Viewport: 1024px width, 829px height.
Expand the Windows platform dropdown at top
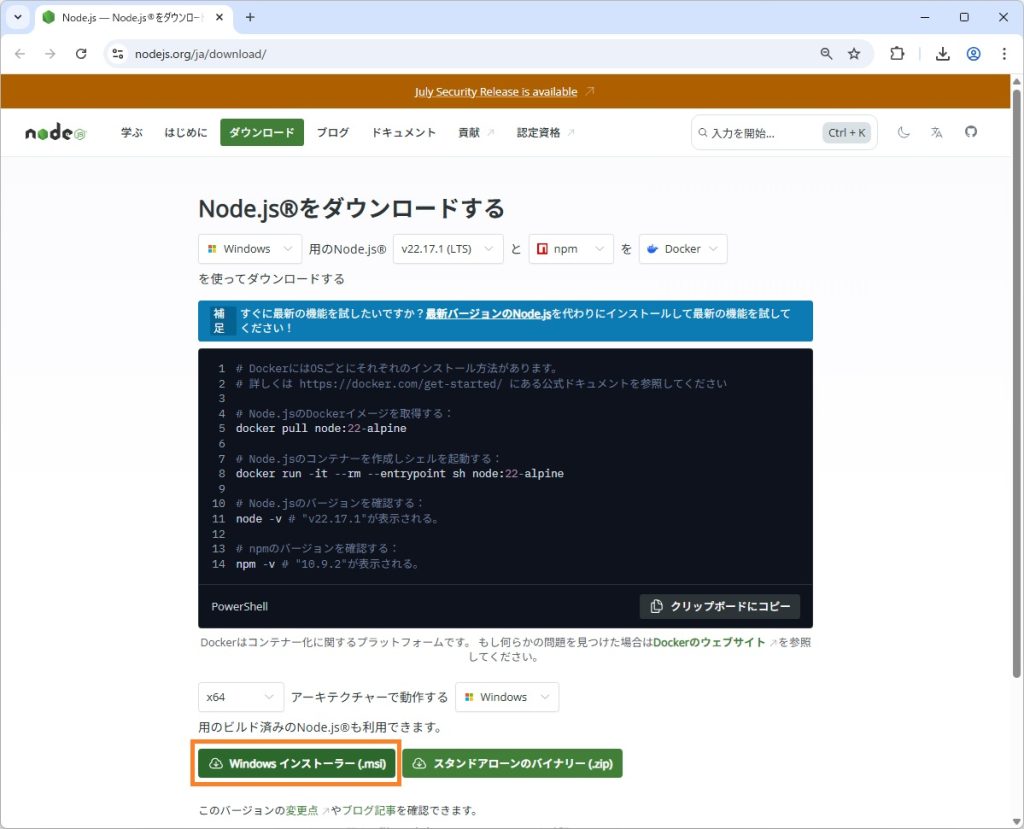pyautogui.click(x=250, y=249)
